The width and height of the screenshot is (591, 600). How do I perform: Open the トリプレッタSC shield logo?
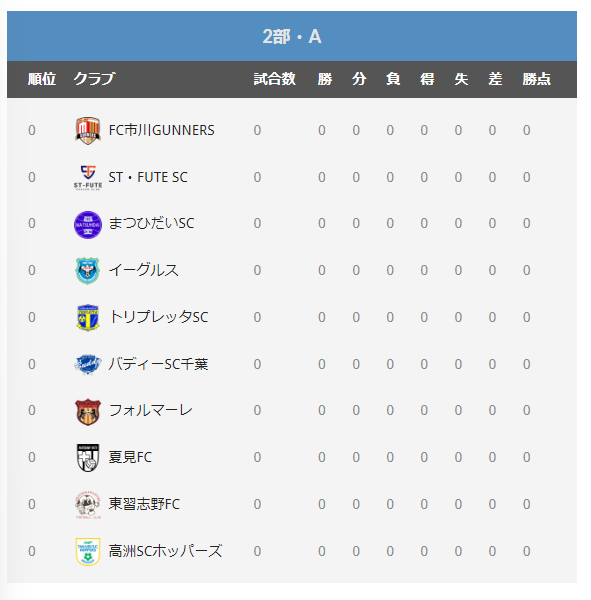click(88, 318)
